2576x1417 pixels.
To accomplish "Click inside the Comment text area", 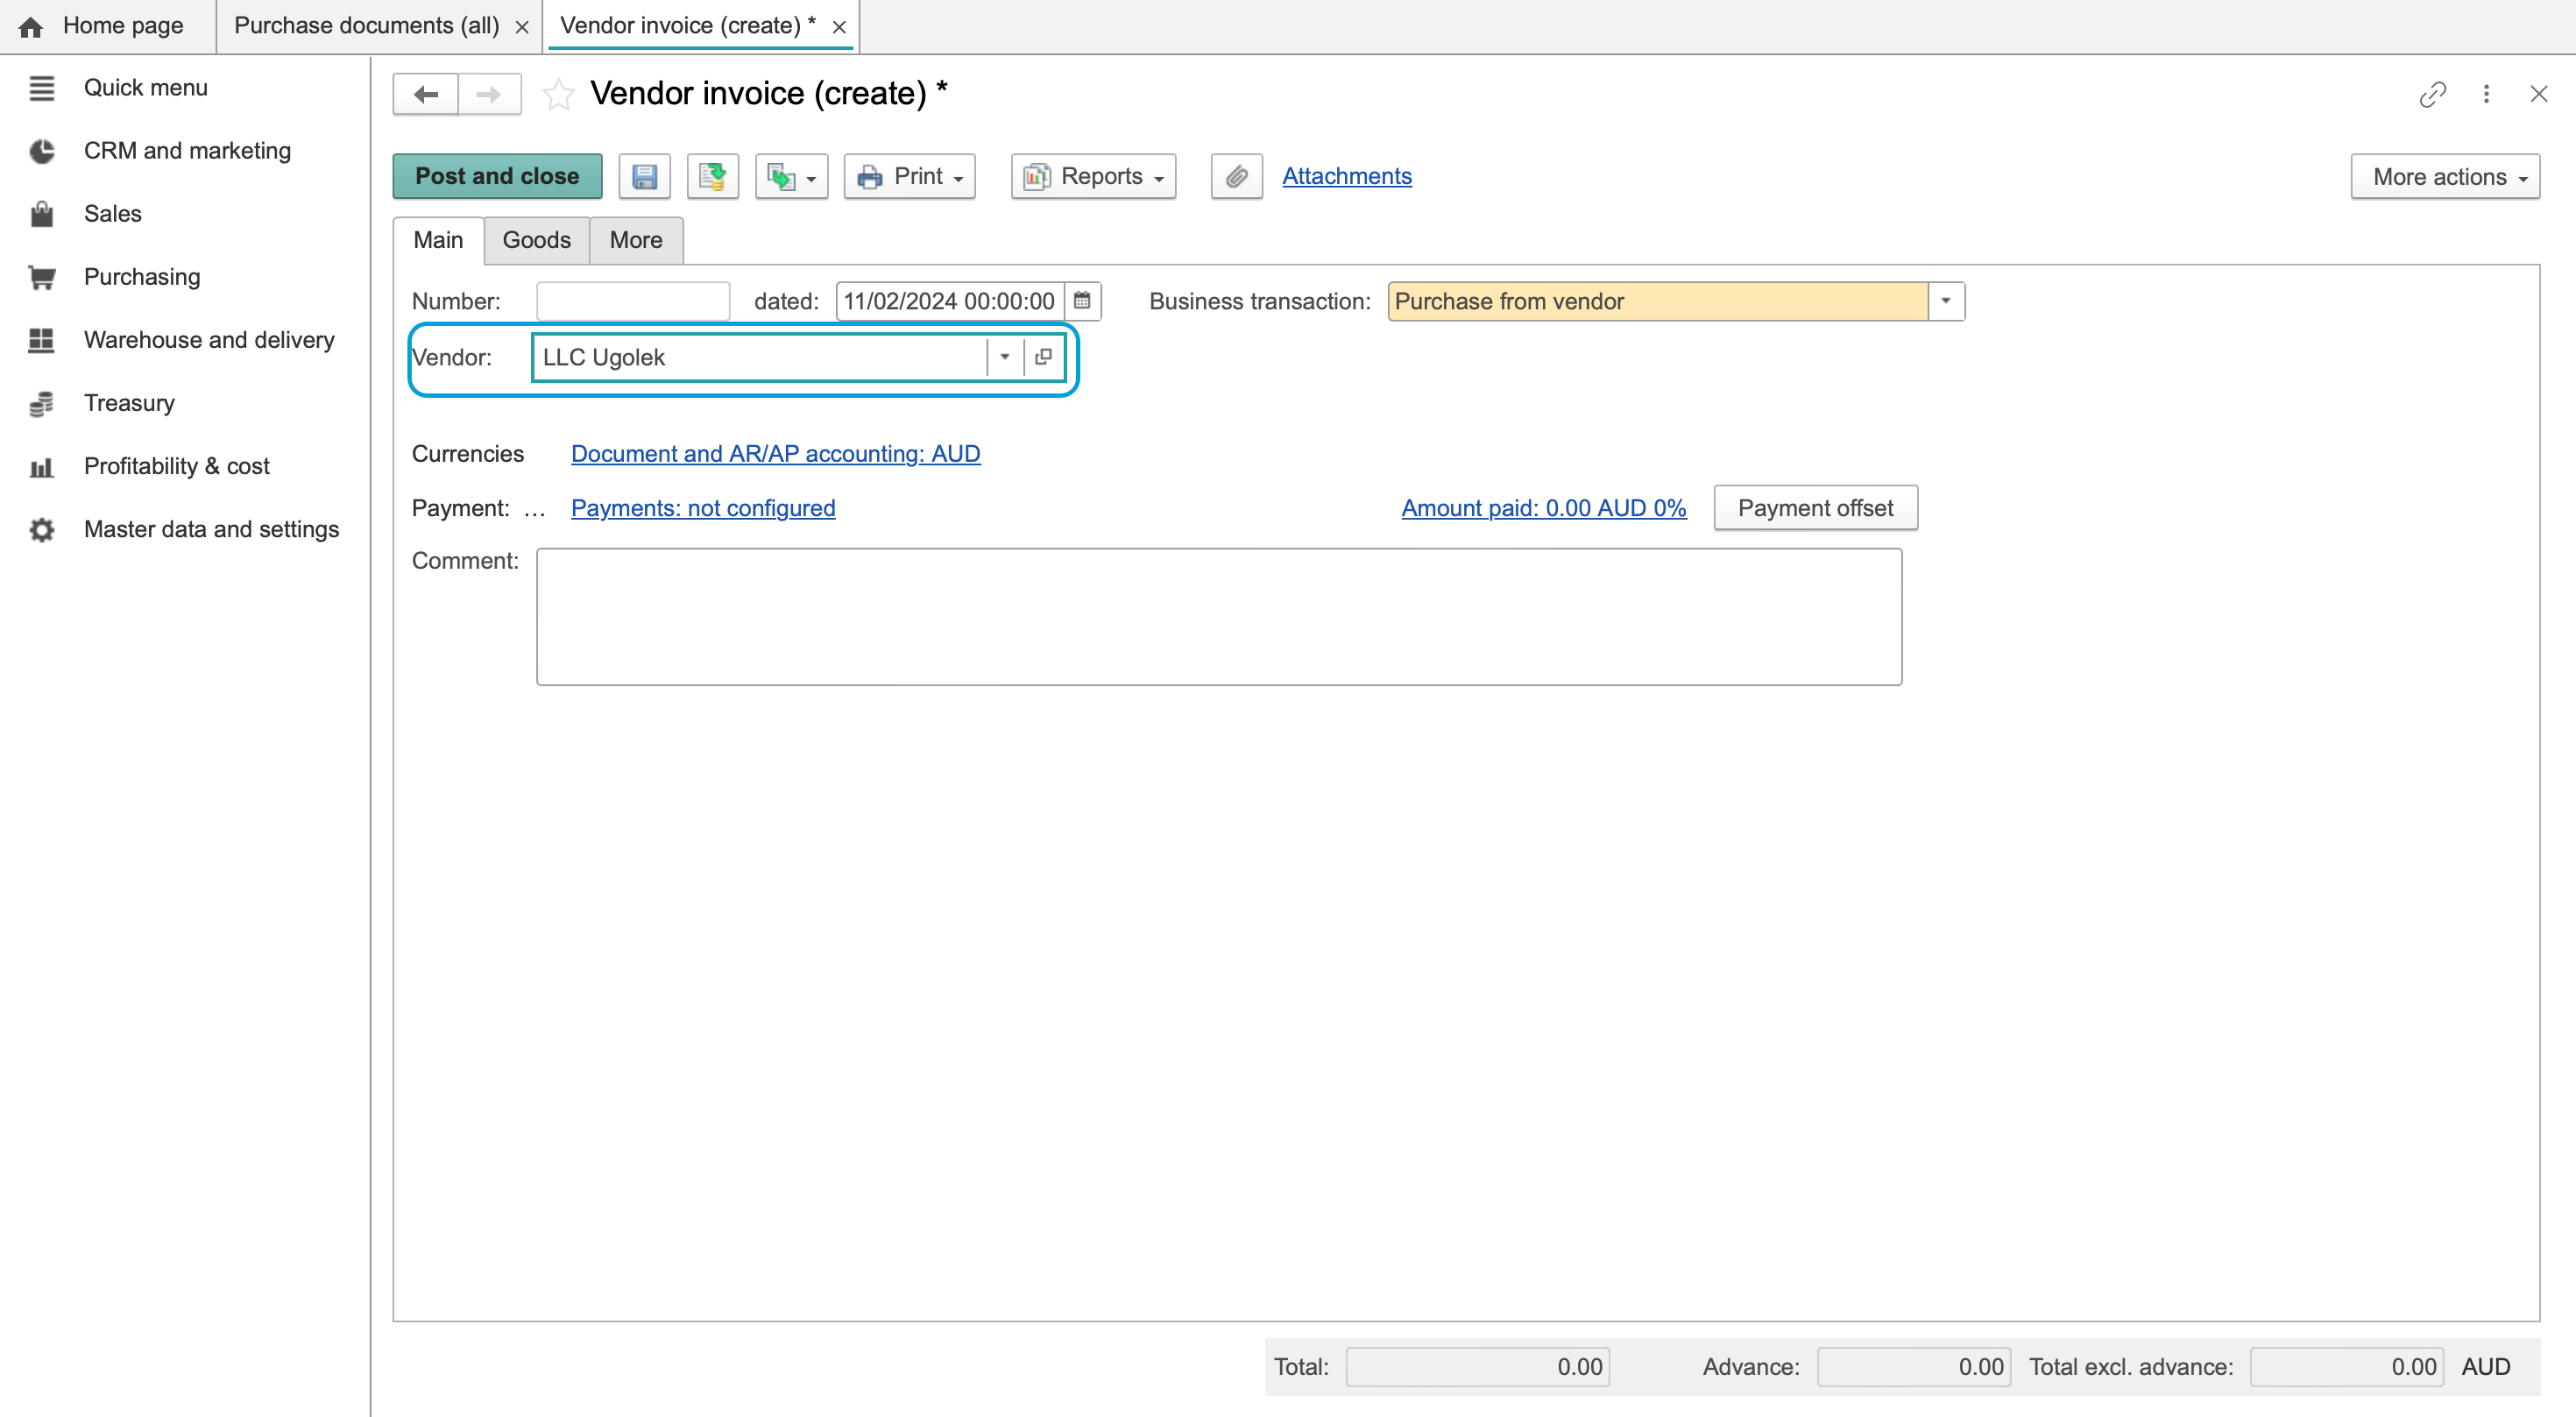I will [x=1219, y=616].
